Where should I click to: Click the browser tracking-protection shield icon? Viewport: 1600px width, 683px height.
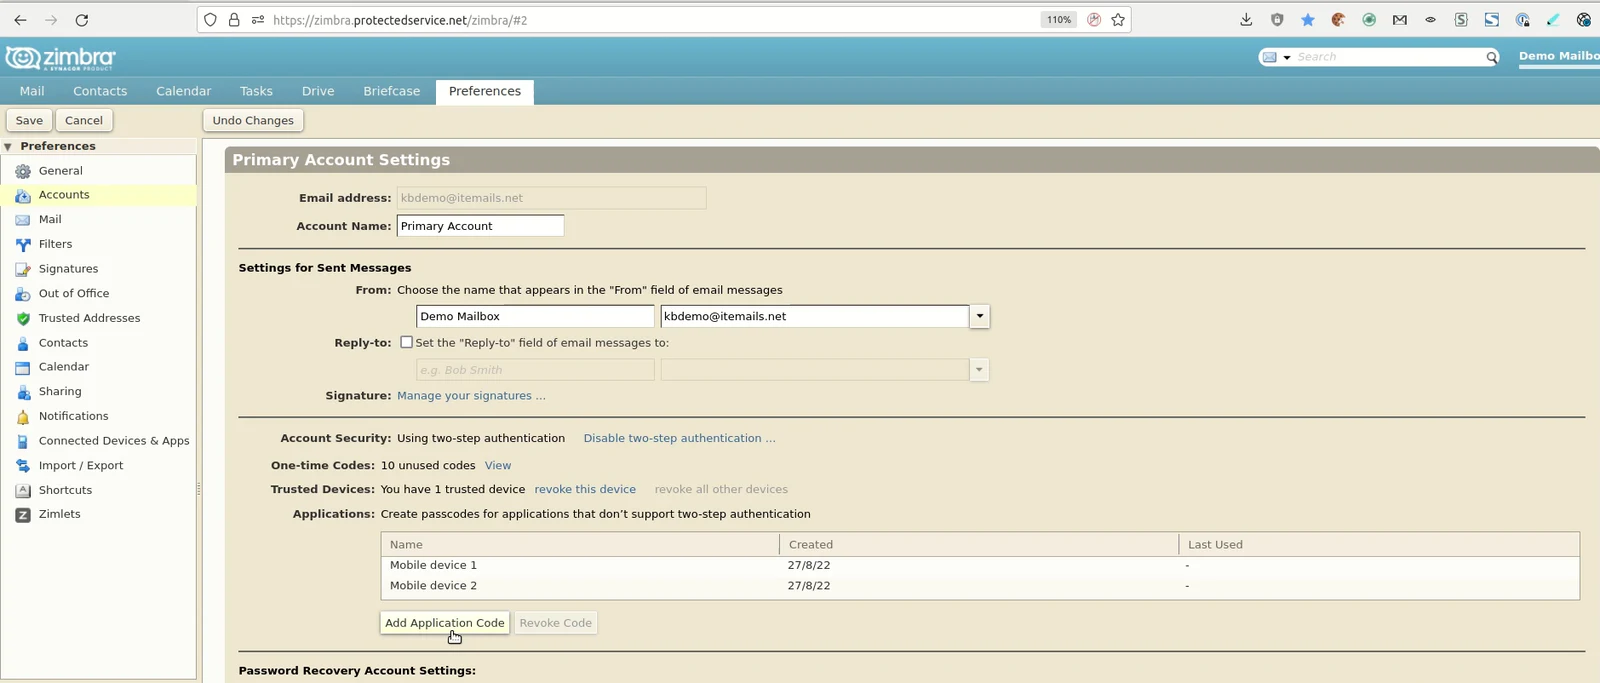(209, 20)
